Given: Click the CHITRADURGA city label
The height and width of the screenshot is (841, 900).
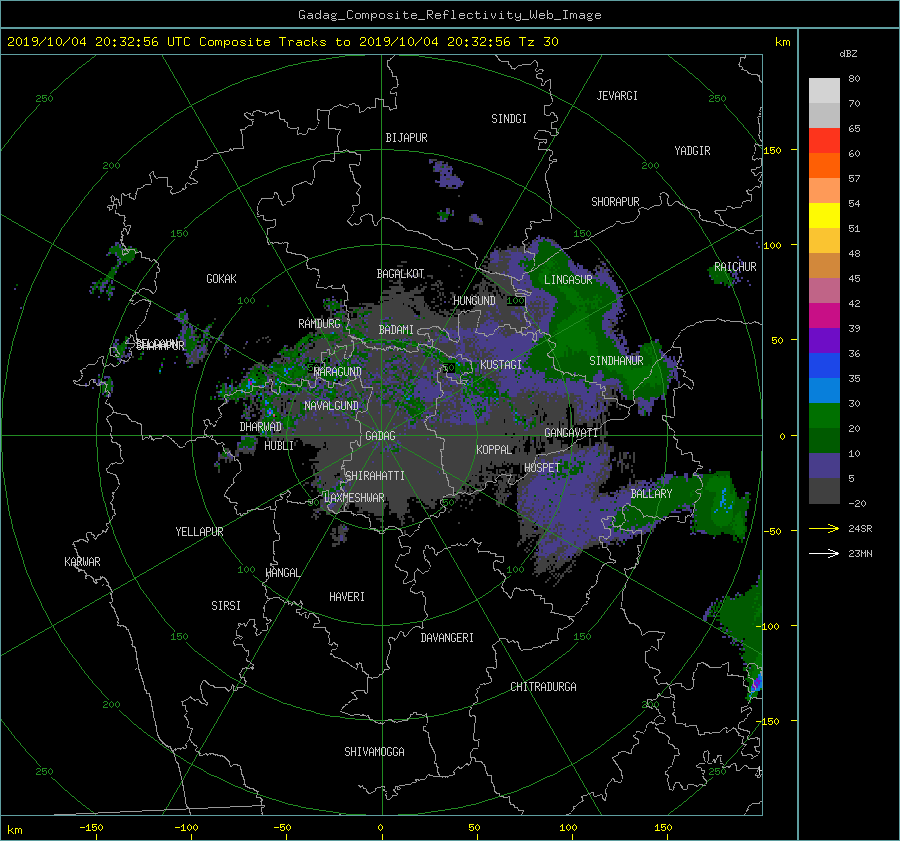Looking at the screenshot, I should (x=544, y=687).
